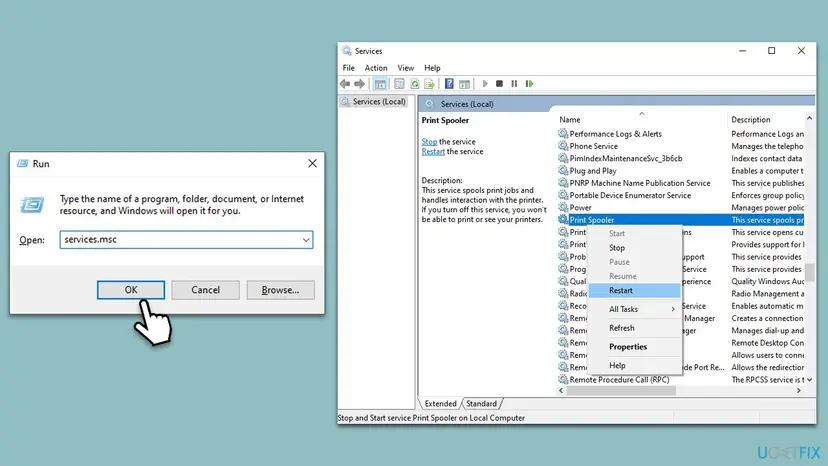Select Portable Device Enumerator Service row
Image resolution: width=828 pixels, height=466 pixels.
point(680,195)
